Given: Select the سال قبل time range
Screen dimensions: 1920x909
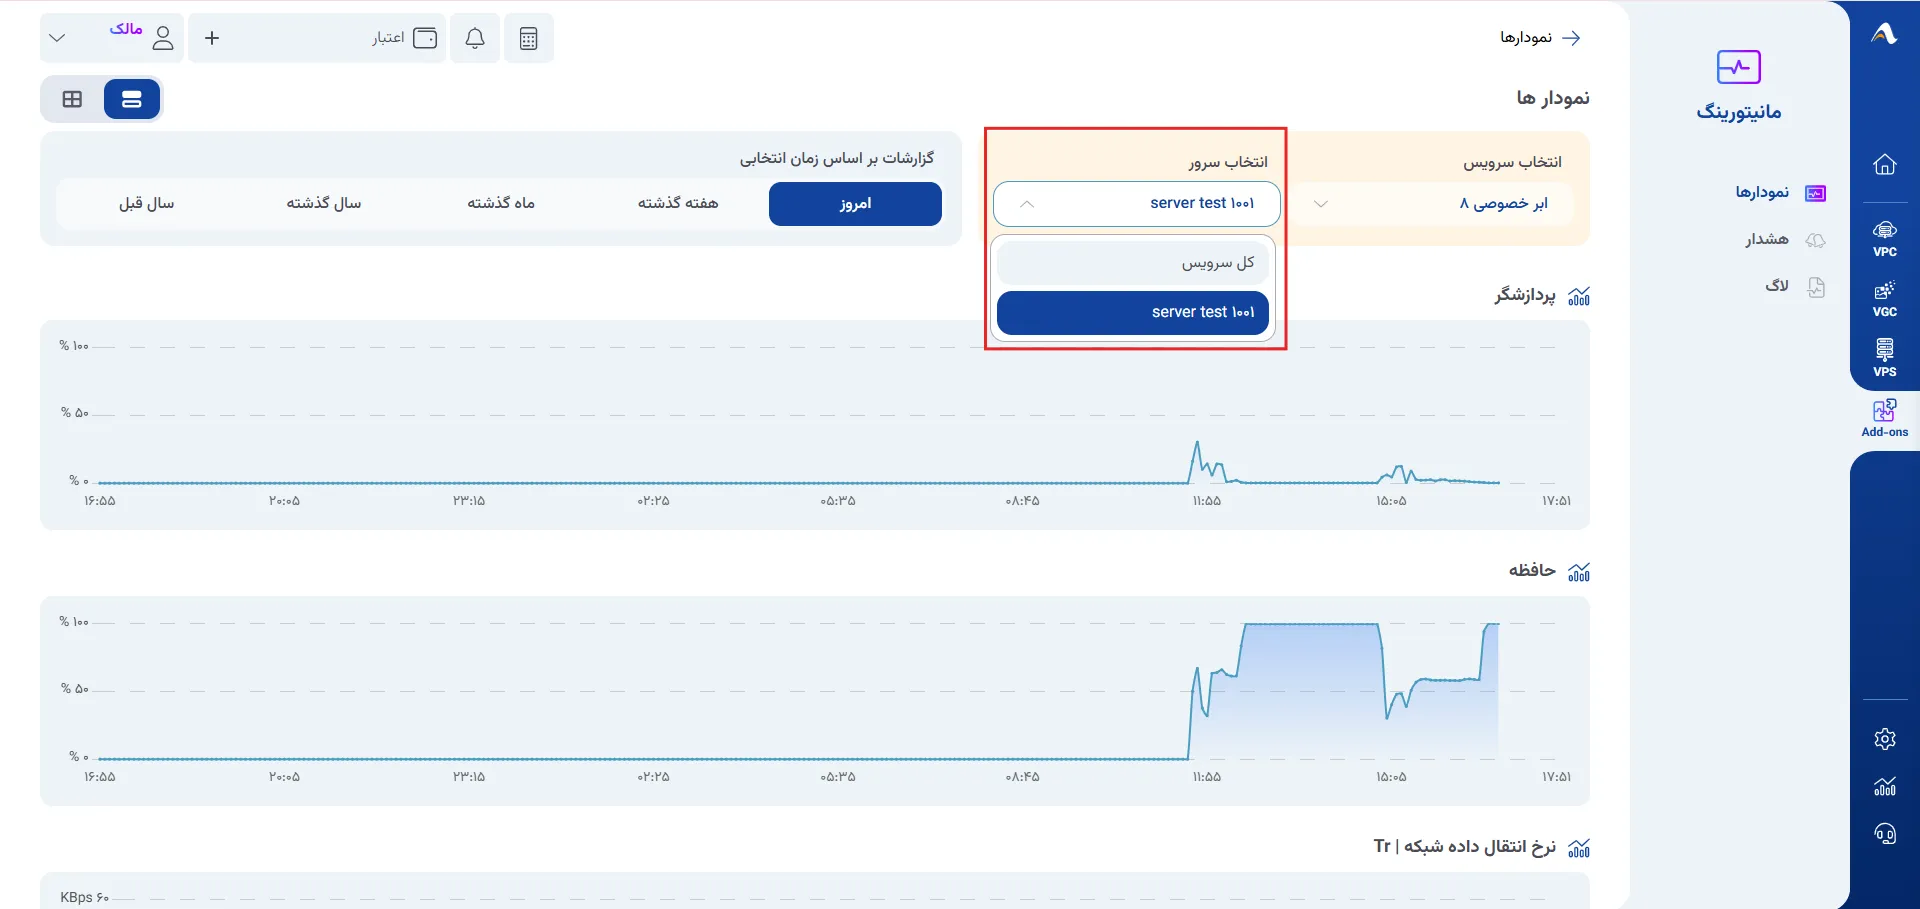Looking at the screenshot, I should pos(147,203).
